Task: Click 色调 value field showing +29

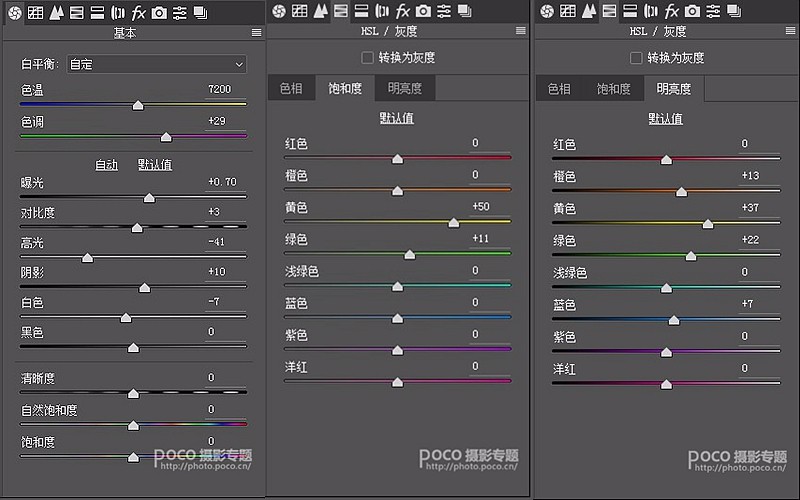Action: tap(226, 121)
